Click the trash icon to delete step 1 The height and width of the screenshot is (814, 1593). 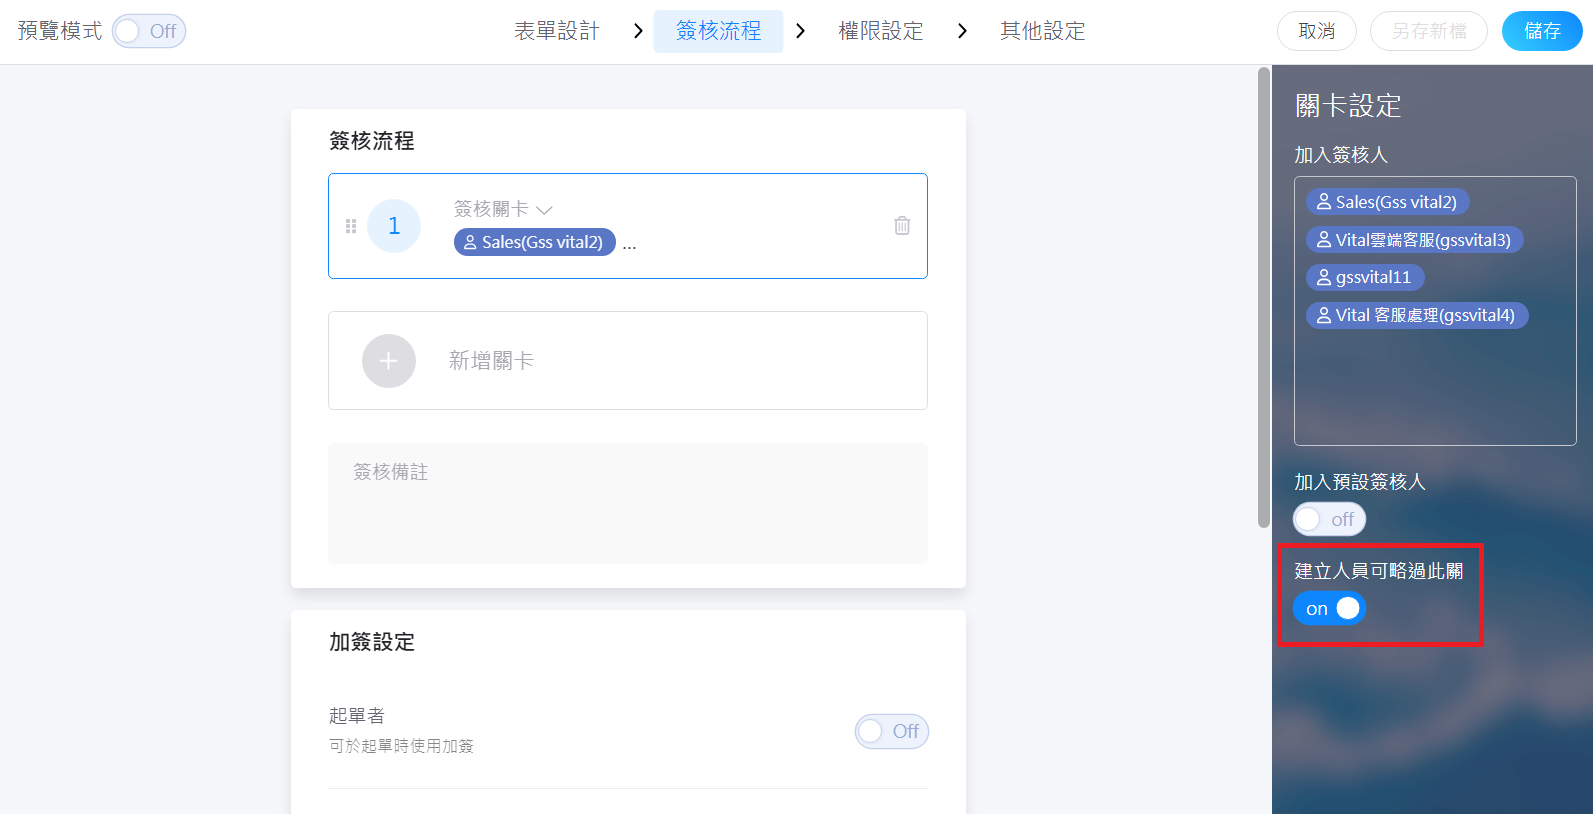point(901,226)
